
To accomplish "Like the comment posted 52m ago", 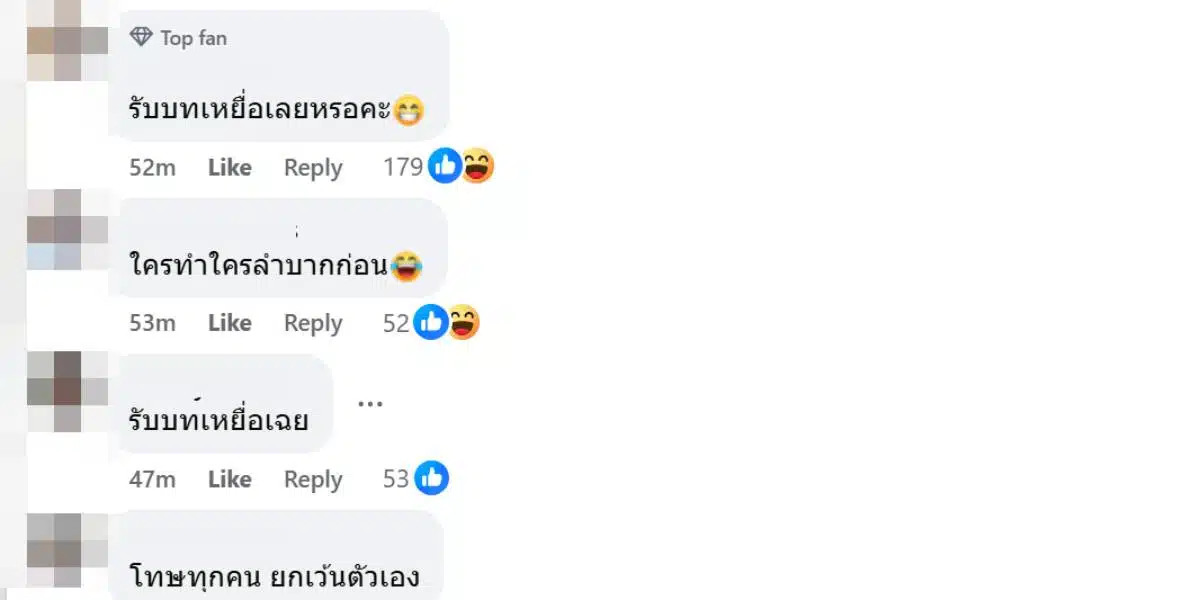I will (229, 167).
